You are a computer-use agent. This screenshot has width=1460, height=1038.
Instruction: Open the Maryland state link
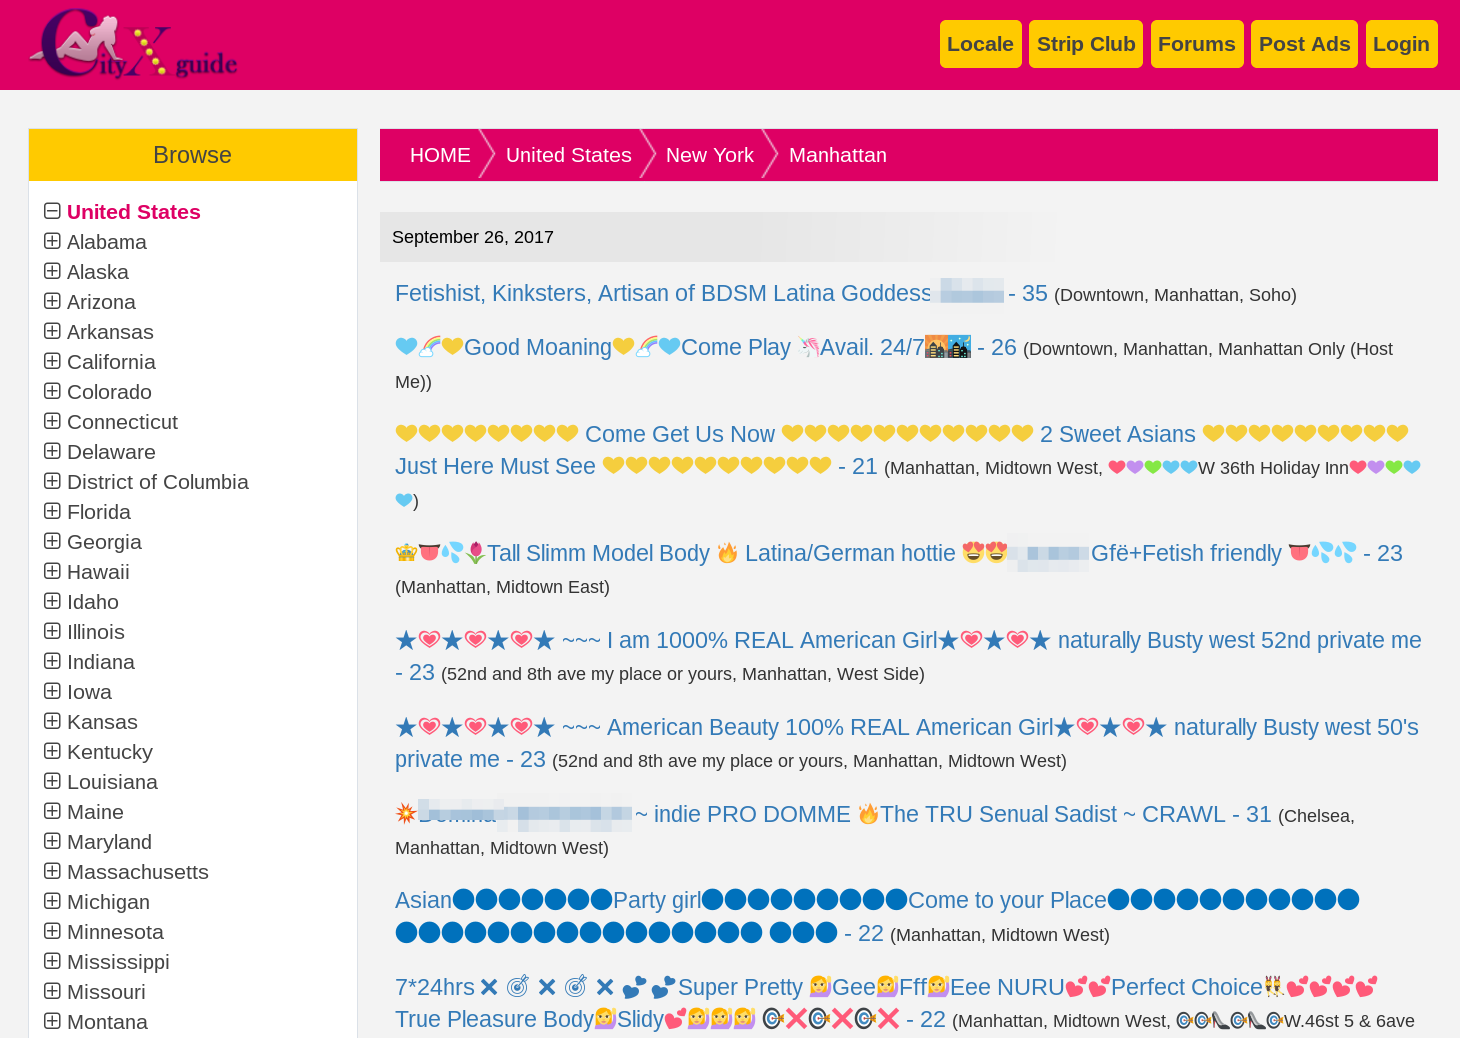coord(109,842)
